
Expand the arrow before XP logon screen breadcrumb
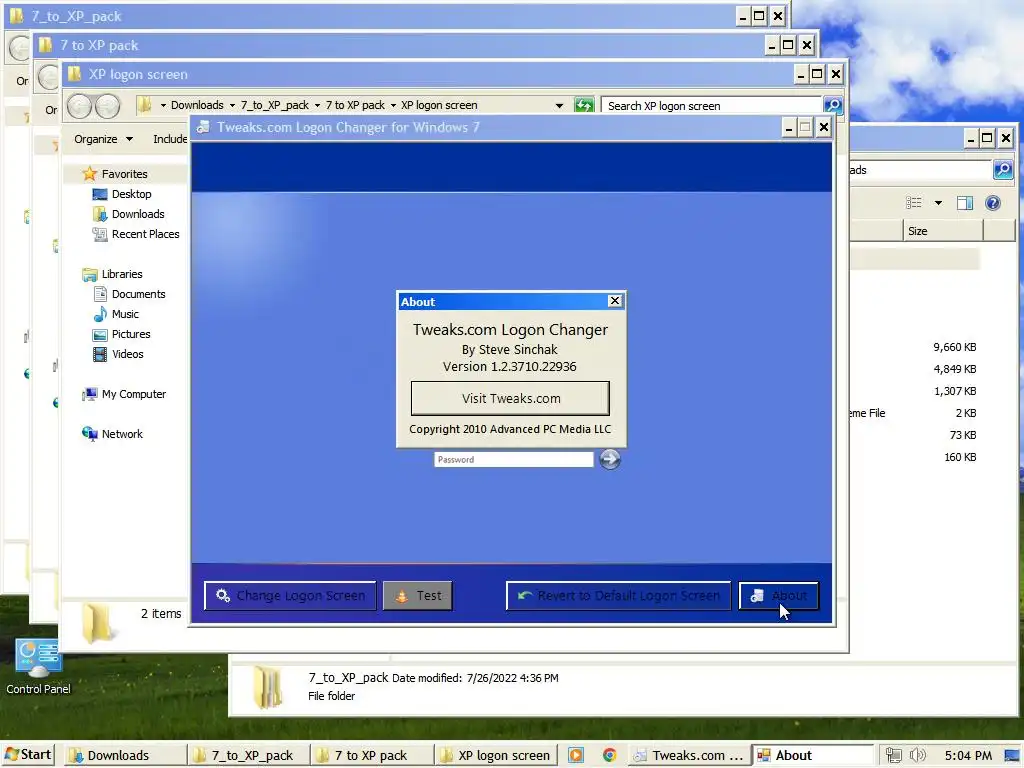393,105
